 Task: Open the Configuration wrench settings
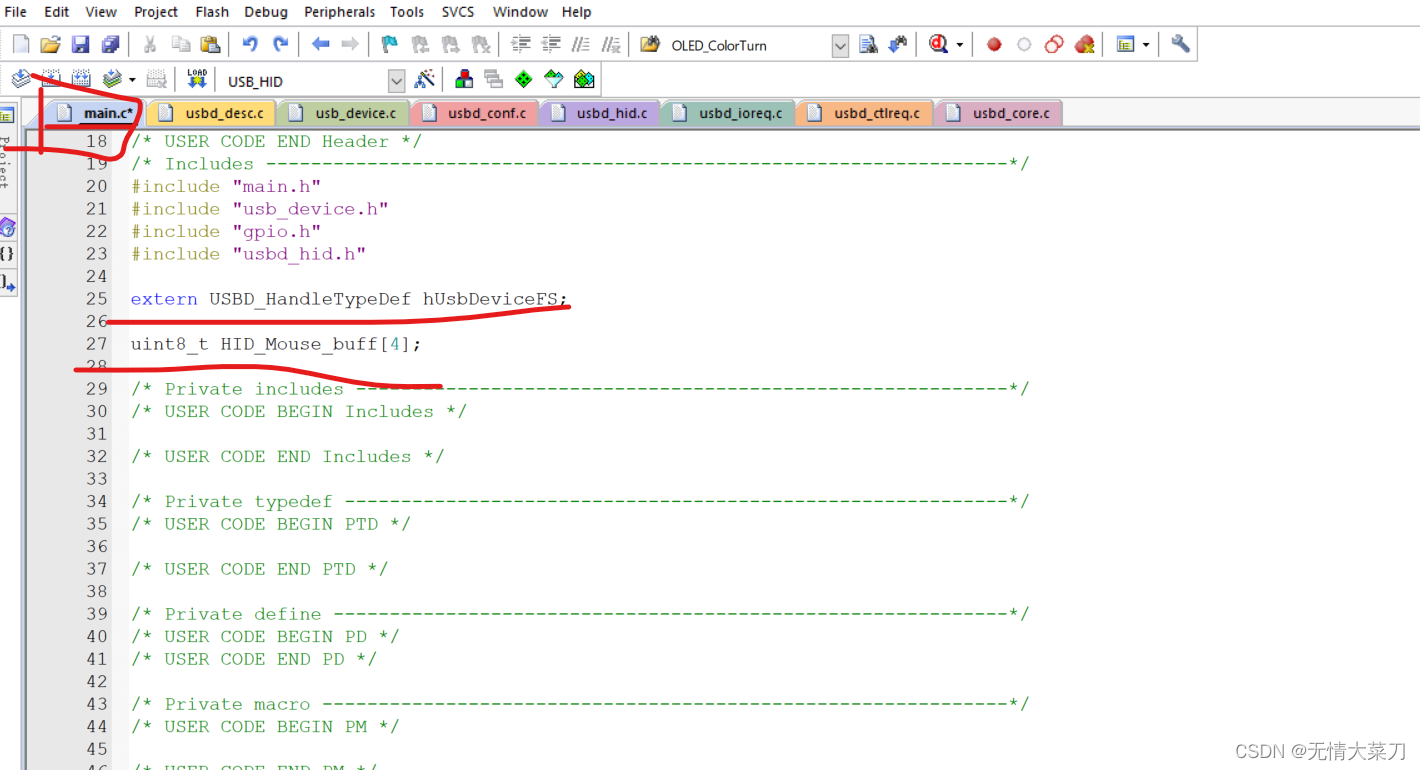pos(1180,45)
